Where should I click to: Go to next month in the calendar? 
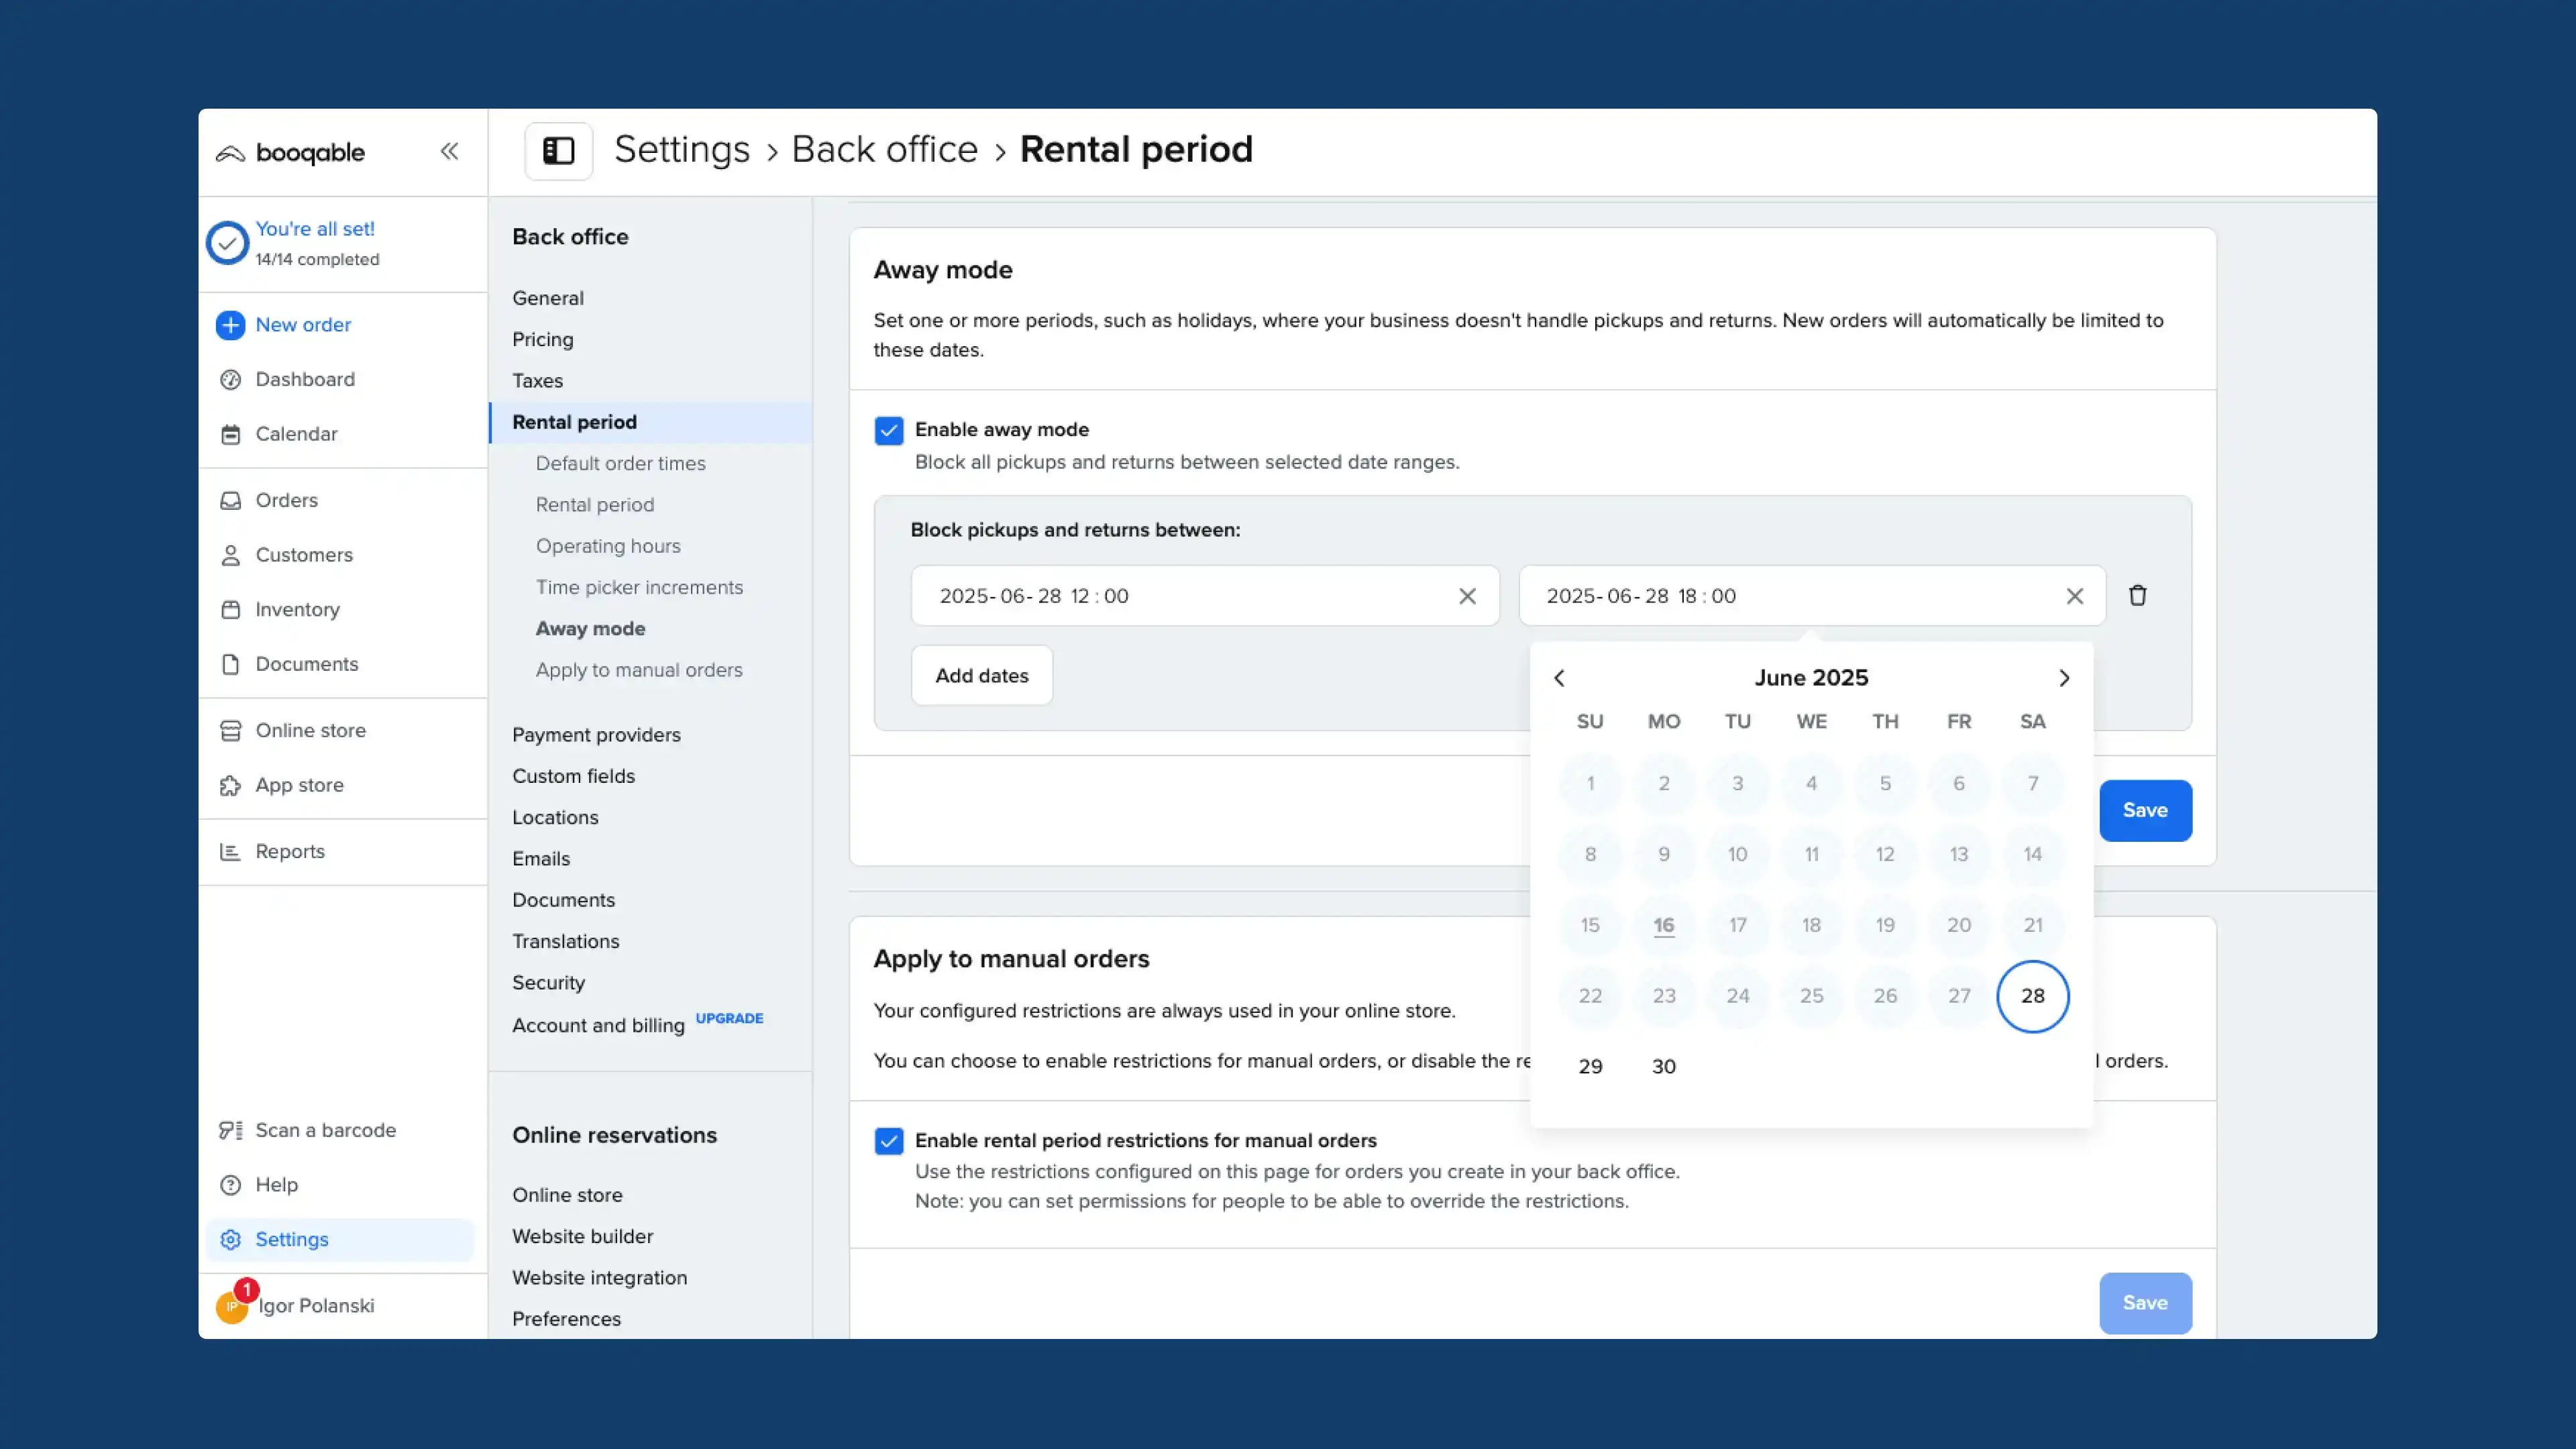point(2064,678)
